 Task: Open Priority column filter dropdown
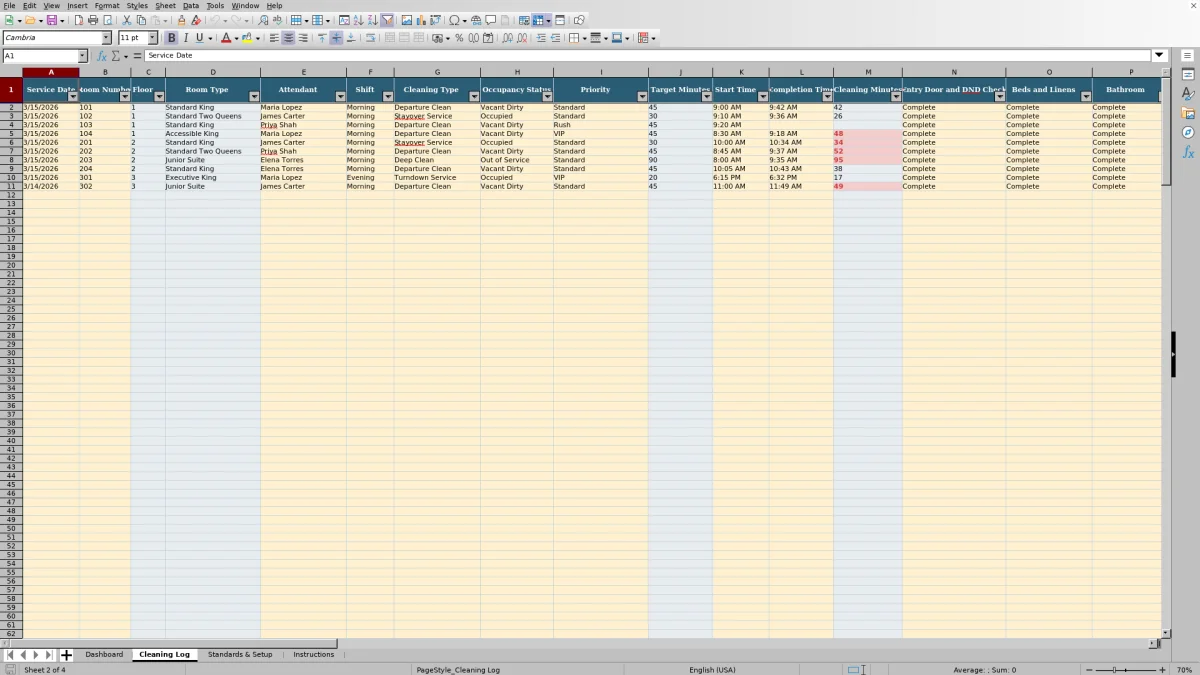pyautogui.click(x=642, y=97)
